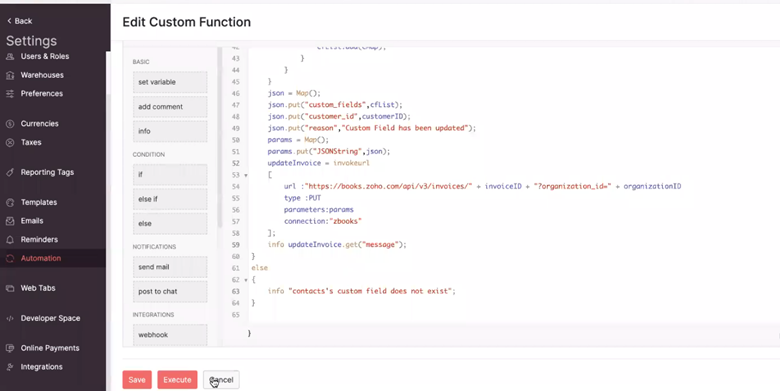Screen dimensions: 780x391
Task: Click the block list vertical scrollbar
Action: 220,137
